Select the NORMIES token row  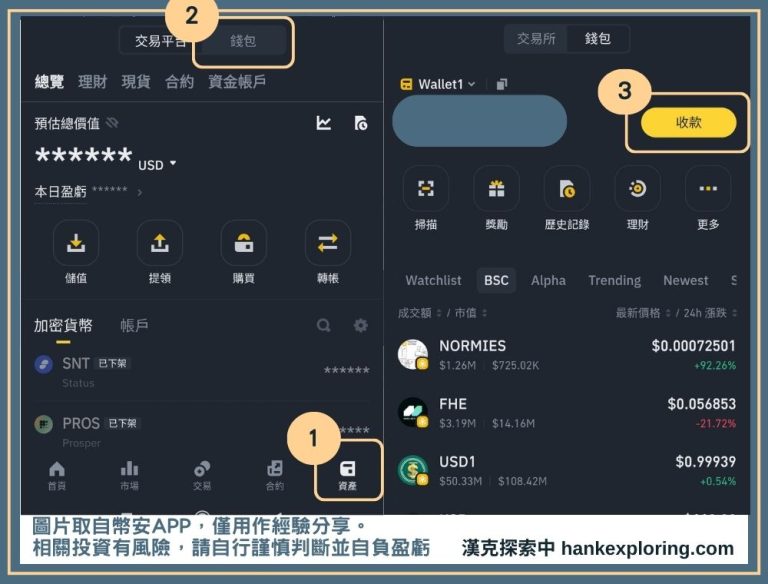(567, 355)
